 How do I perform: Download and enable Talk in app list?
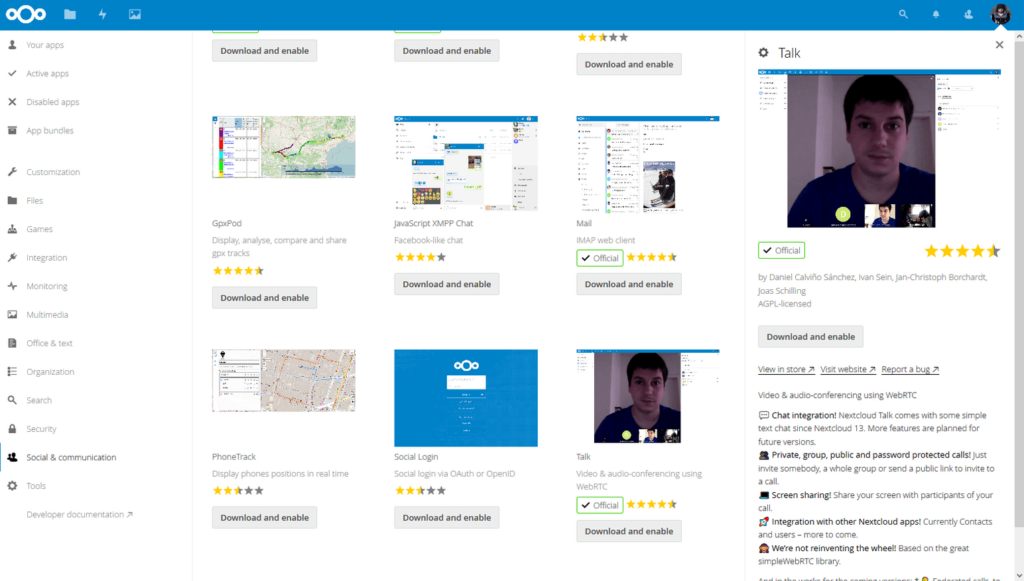pos(629,531)
